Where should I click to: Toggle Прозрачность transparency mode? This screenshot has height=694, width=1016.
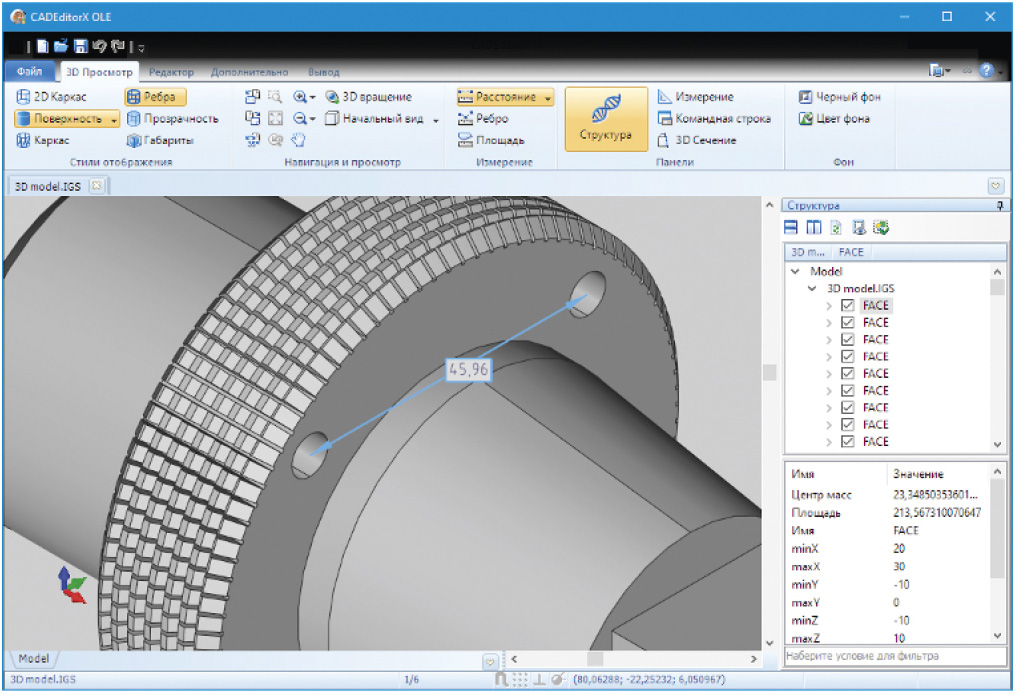click(x=172, y=119)
